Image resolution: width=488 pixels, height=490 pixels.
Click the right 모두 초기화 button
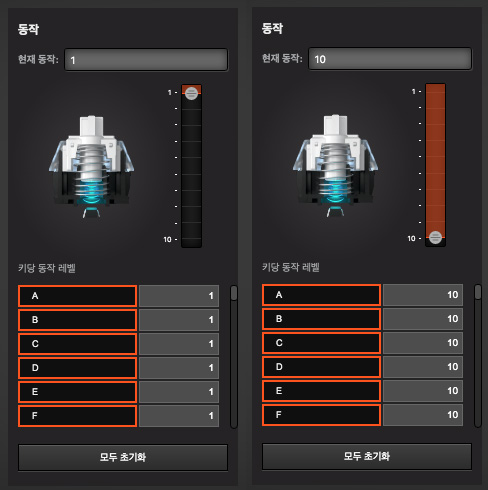pos(367,456)
